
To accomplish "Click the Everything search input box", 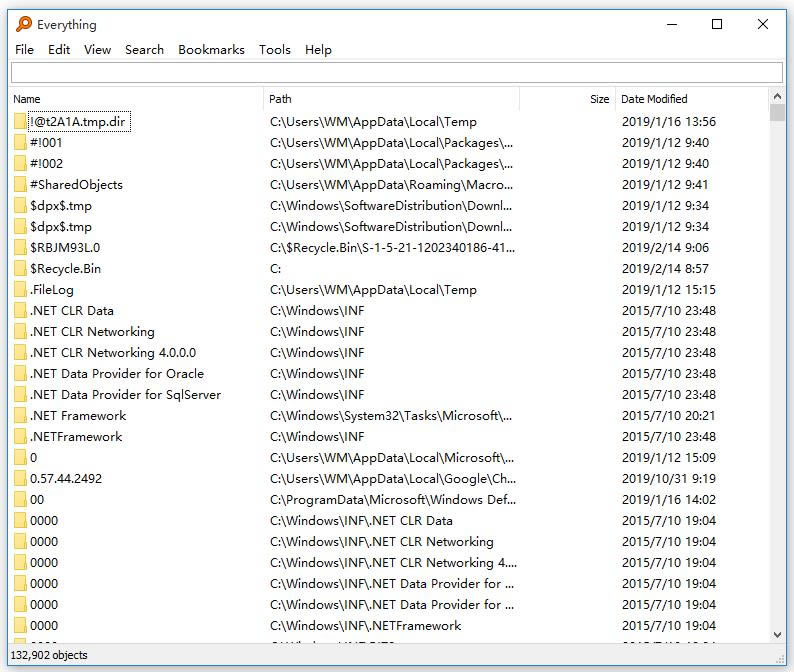I will click(x=397, y=72).
